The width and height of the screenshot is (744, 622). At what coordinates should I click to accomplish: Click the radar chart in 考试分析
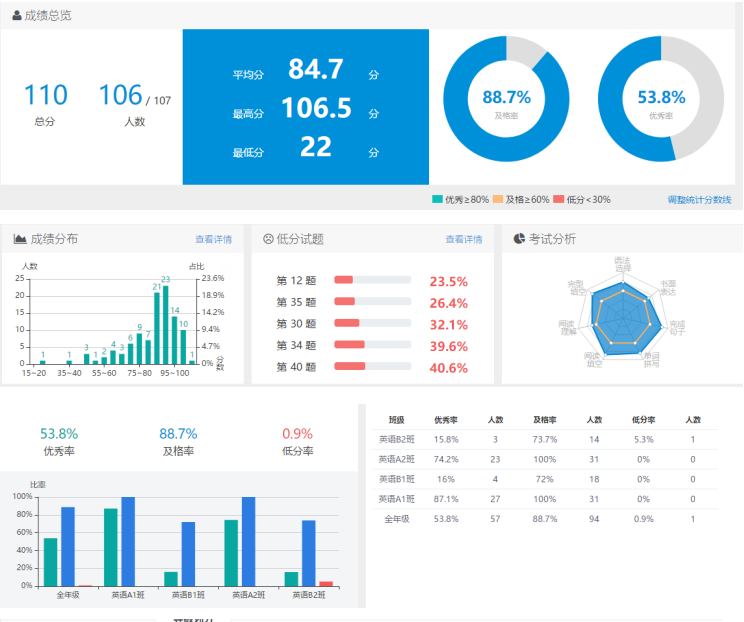[x=623, y=317]
